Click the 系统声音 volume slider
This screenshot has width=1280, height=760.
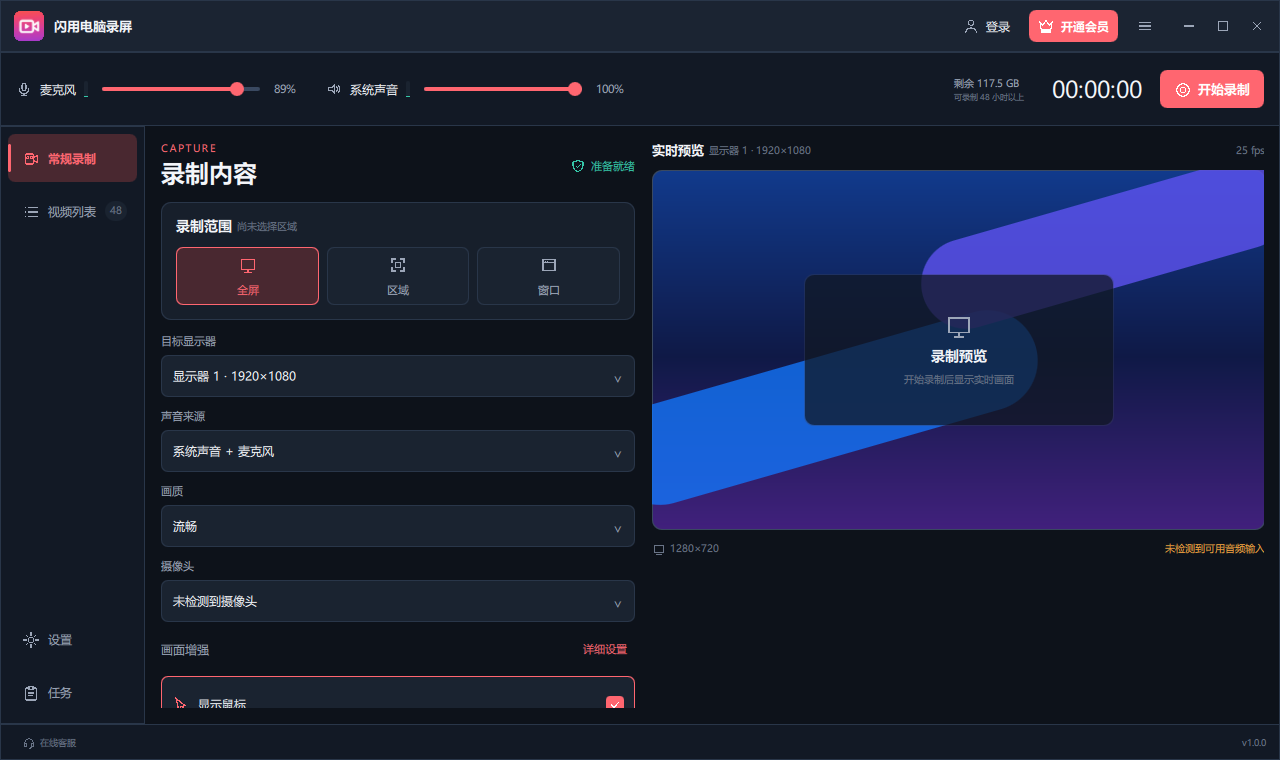503,89
